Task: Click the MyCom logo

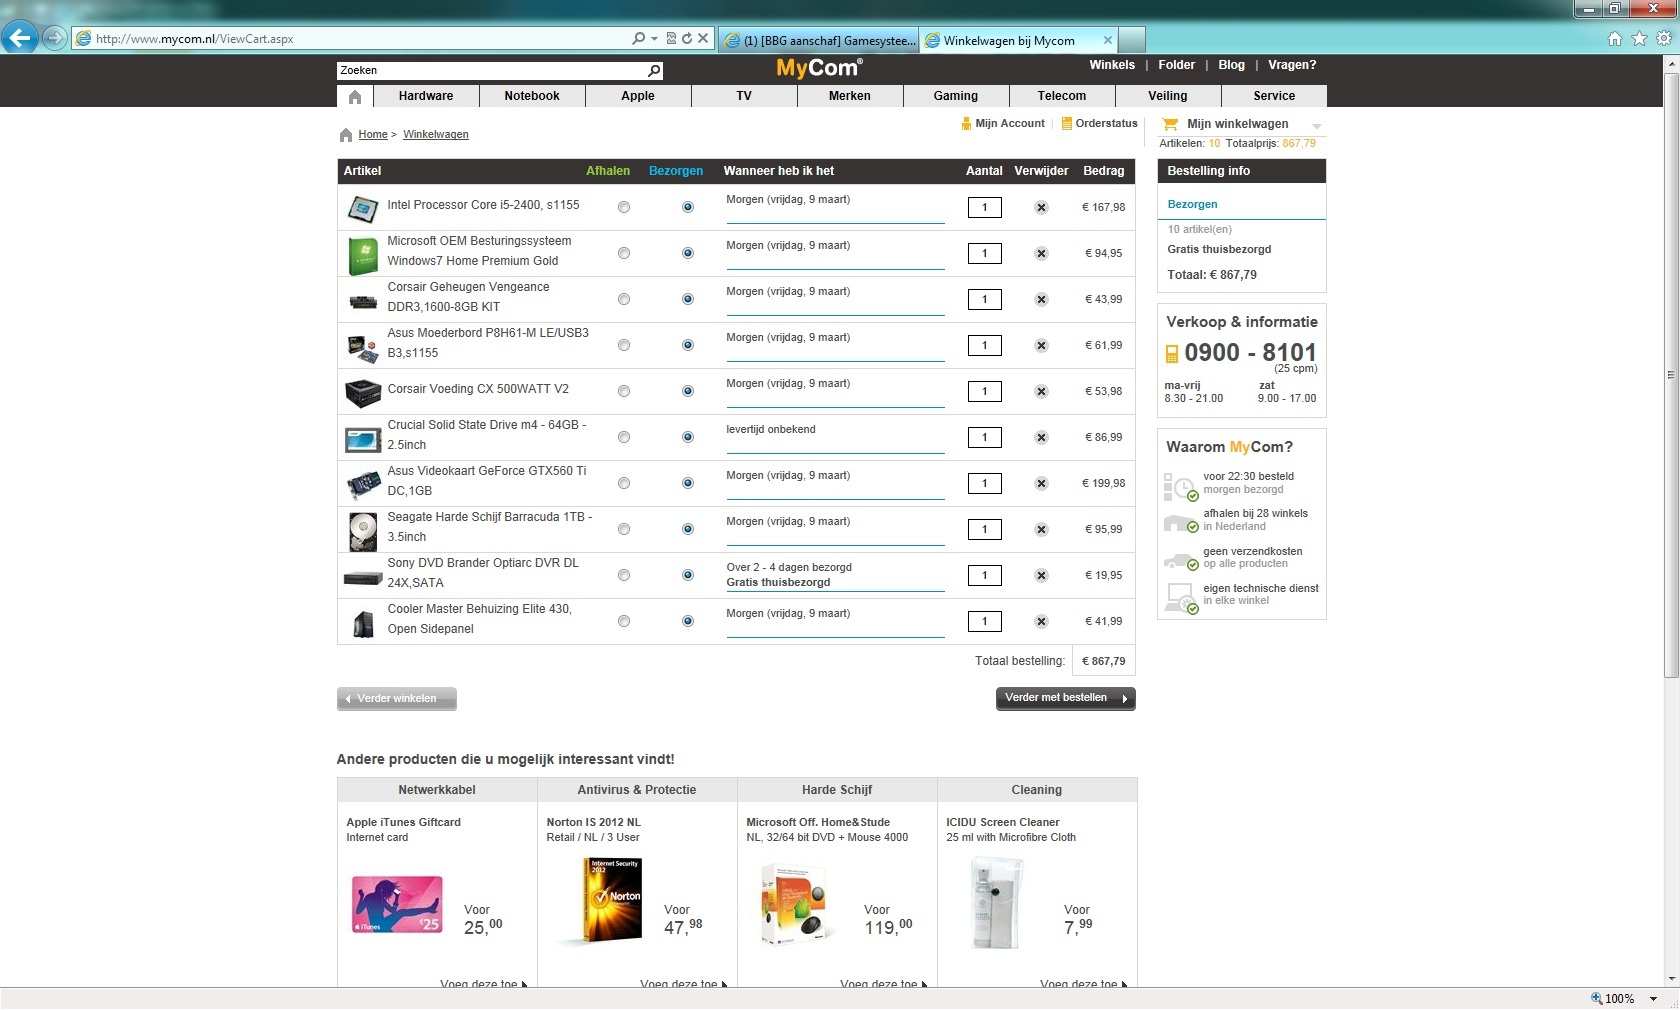Action: click(x=819, y=68)
